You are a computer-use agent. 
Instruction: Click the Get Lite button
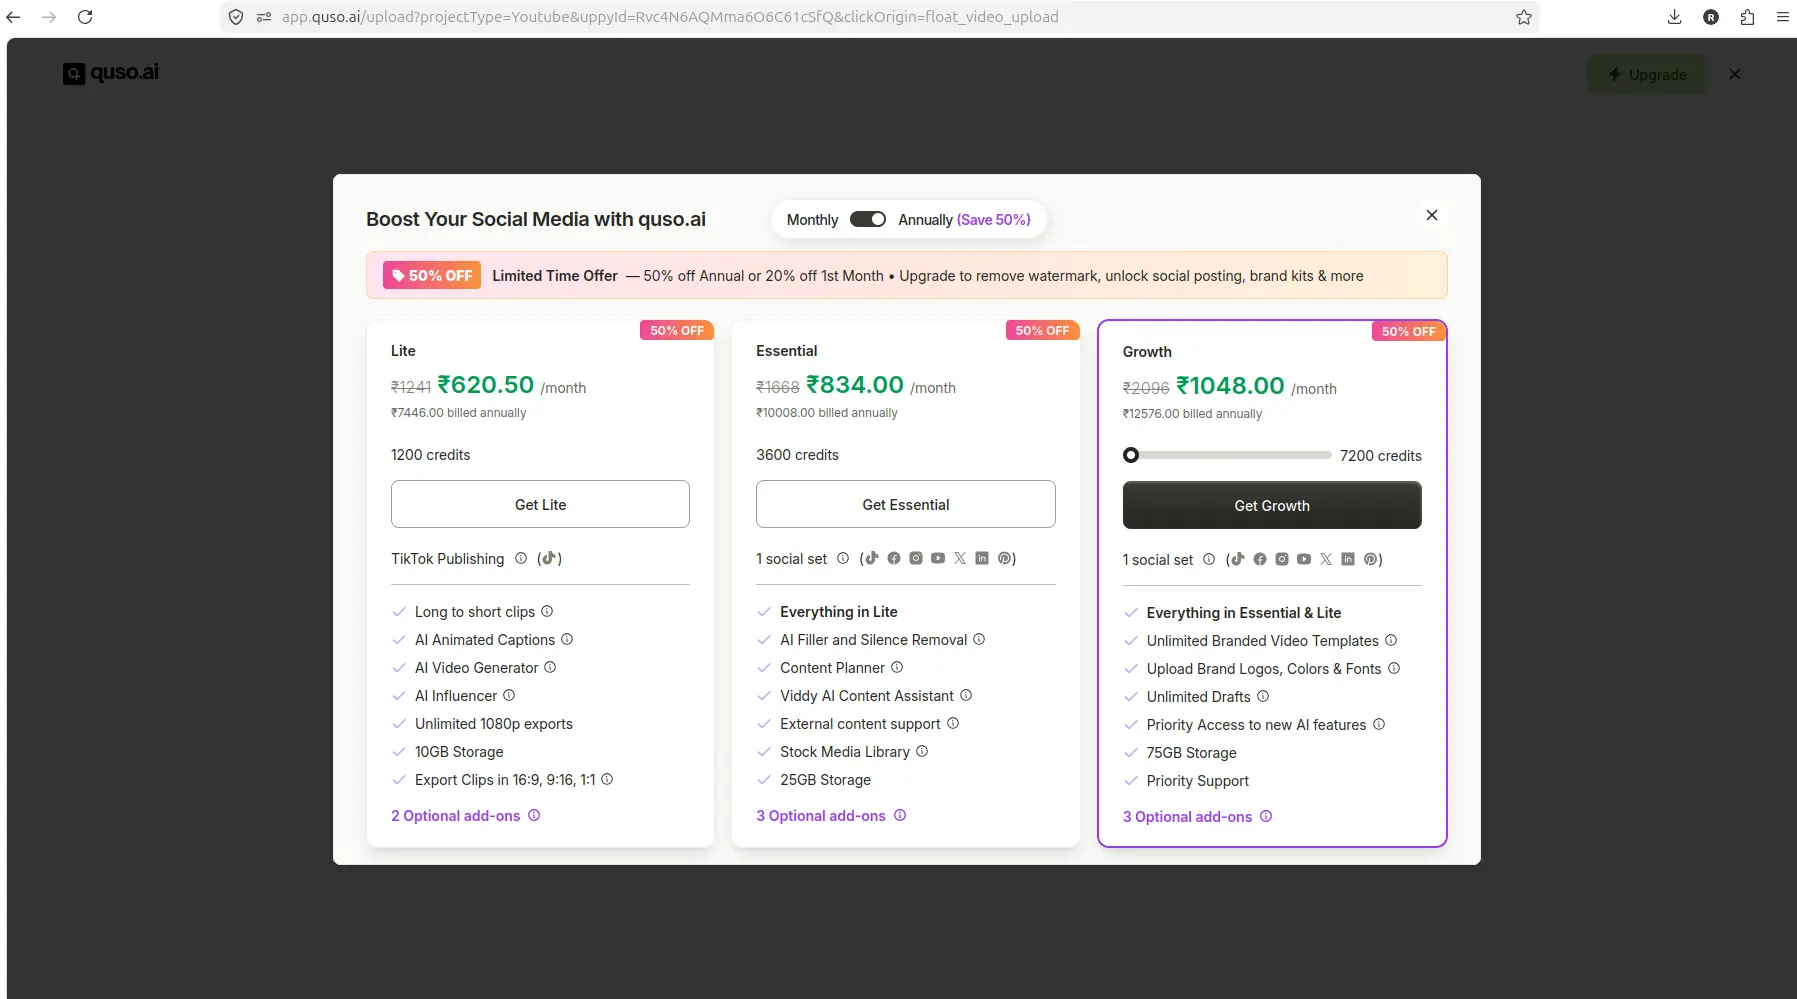point(540,504)
